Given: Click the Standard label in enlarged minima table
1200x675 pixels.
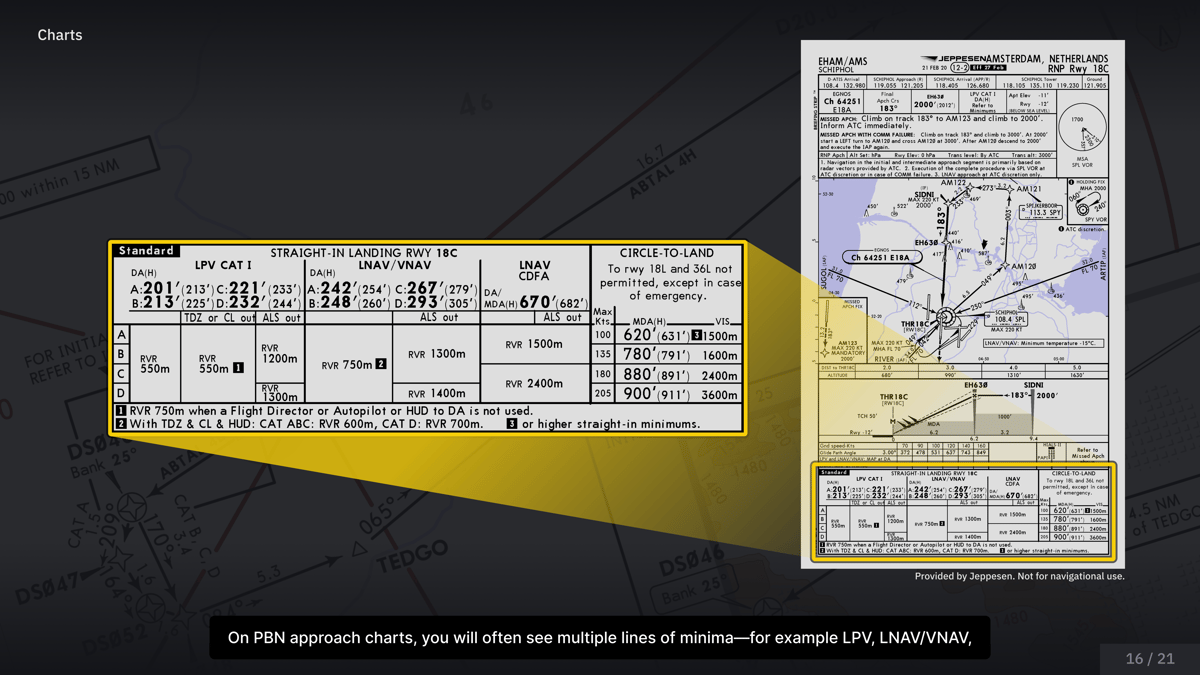Looking at the screenshot, I should [x=146, y=251].
